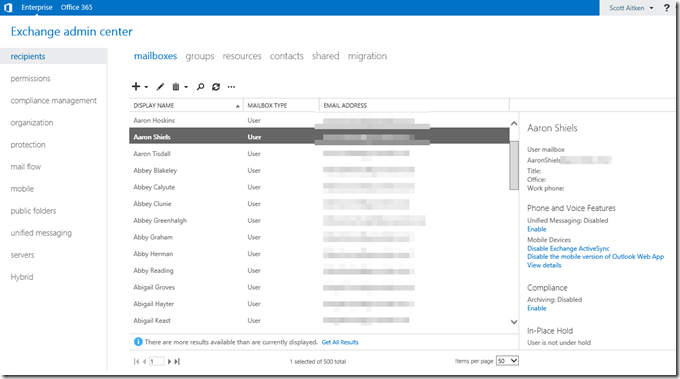Click the mailbox list scrollbar thumb
Viewport: 680px width, 379px height.
pos(514,165)
